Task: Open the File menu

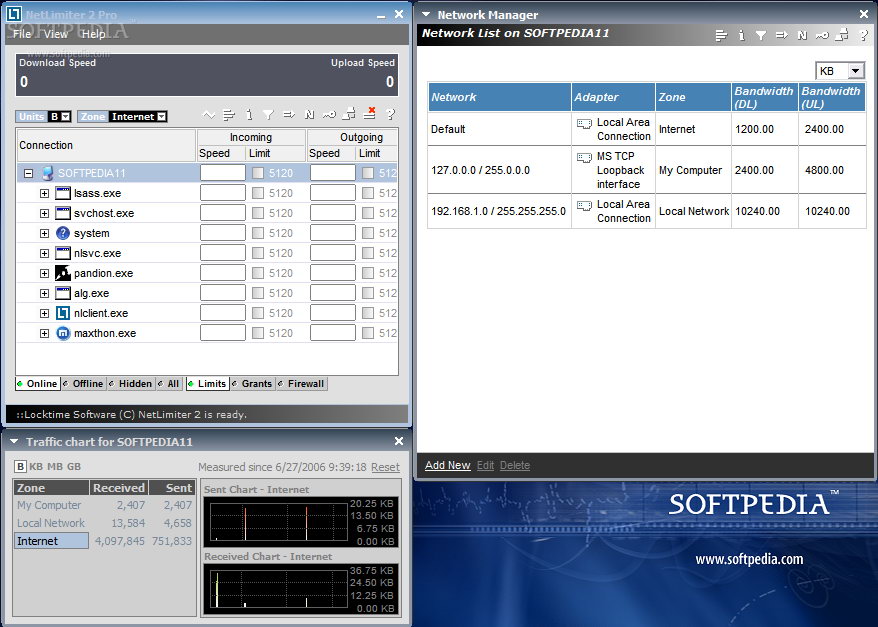Action: coord(22,34)
